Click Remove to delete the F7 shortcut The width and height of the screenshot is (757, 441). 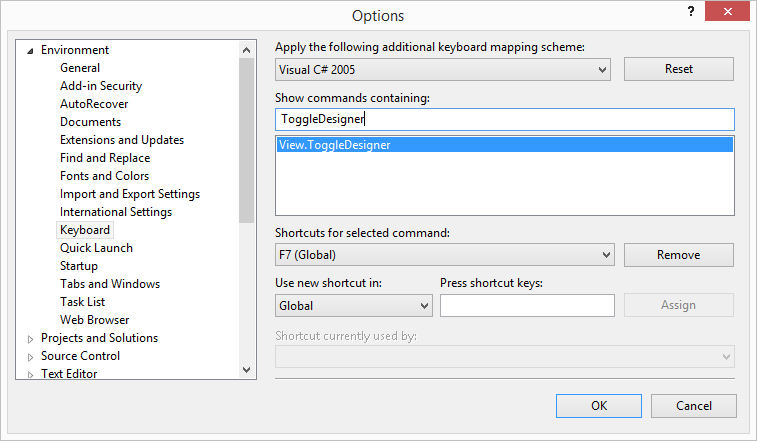[679, 255]
